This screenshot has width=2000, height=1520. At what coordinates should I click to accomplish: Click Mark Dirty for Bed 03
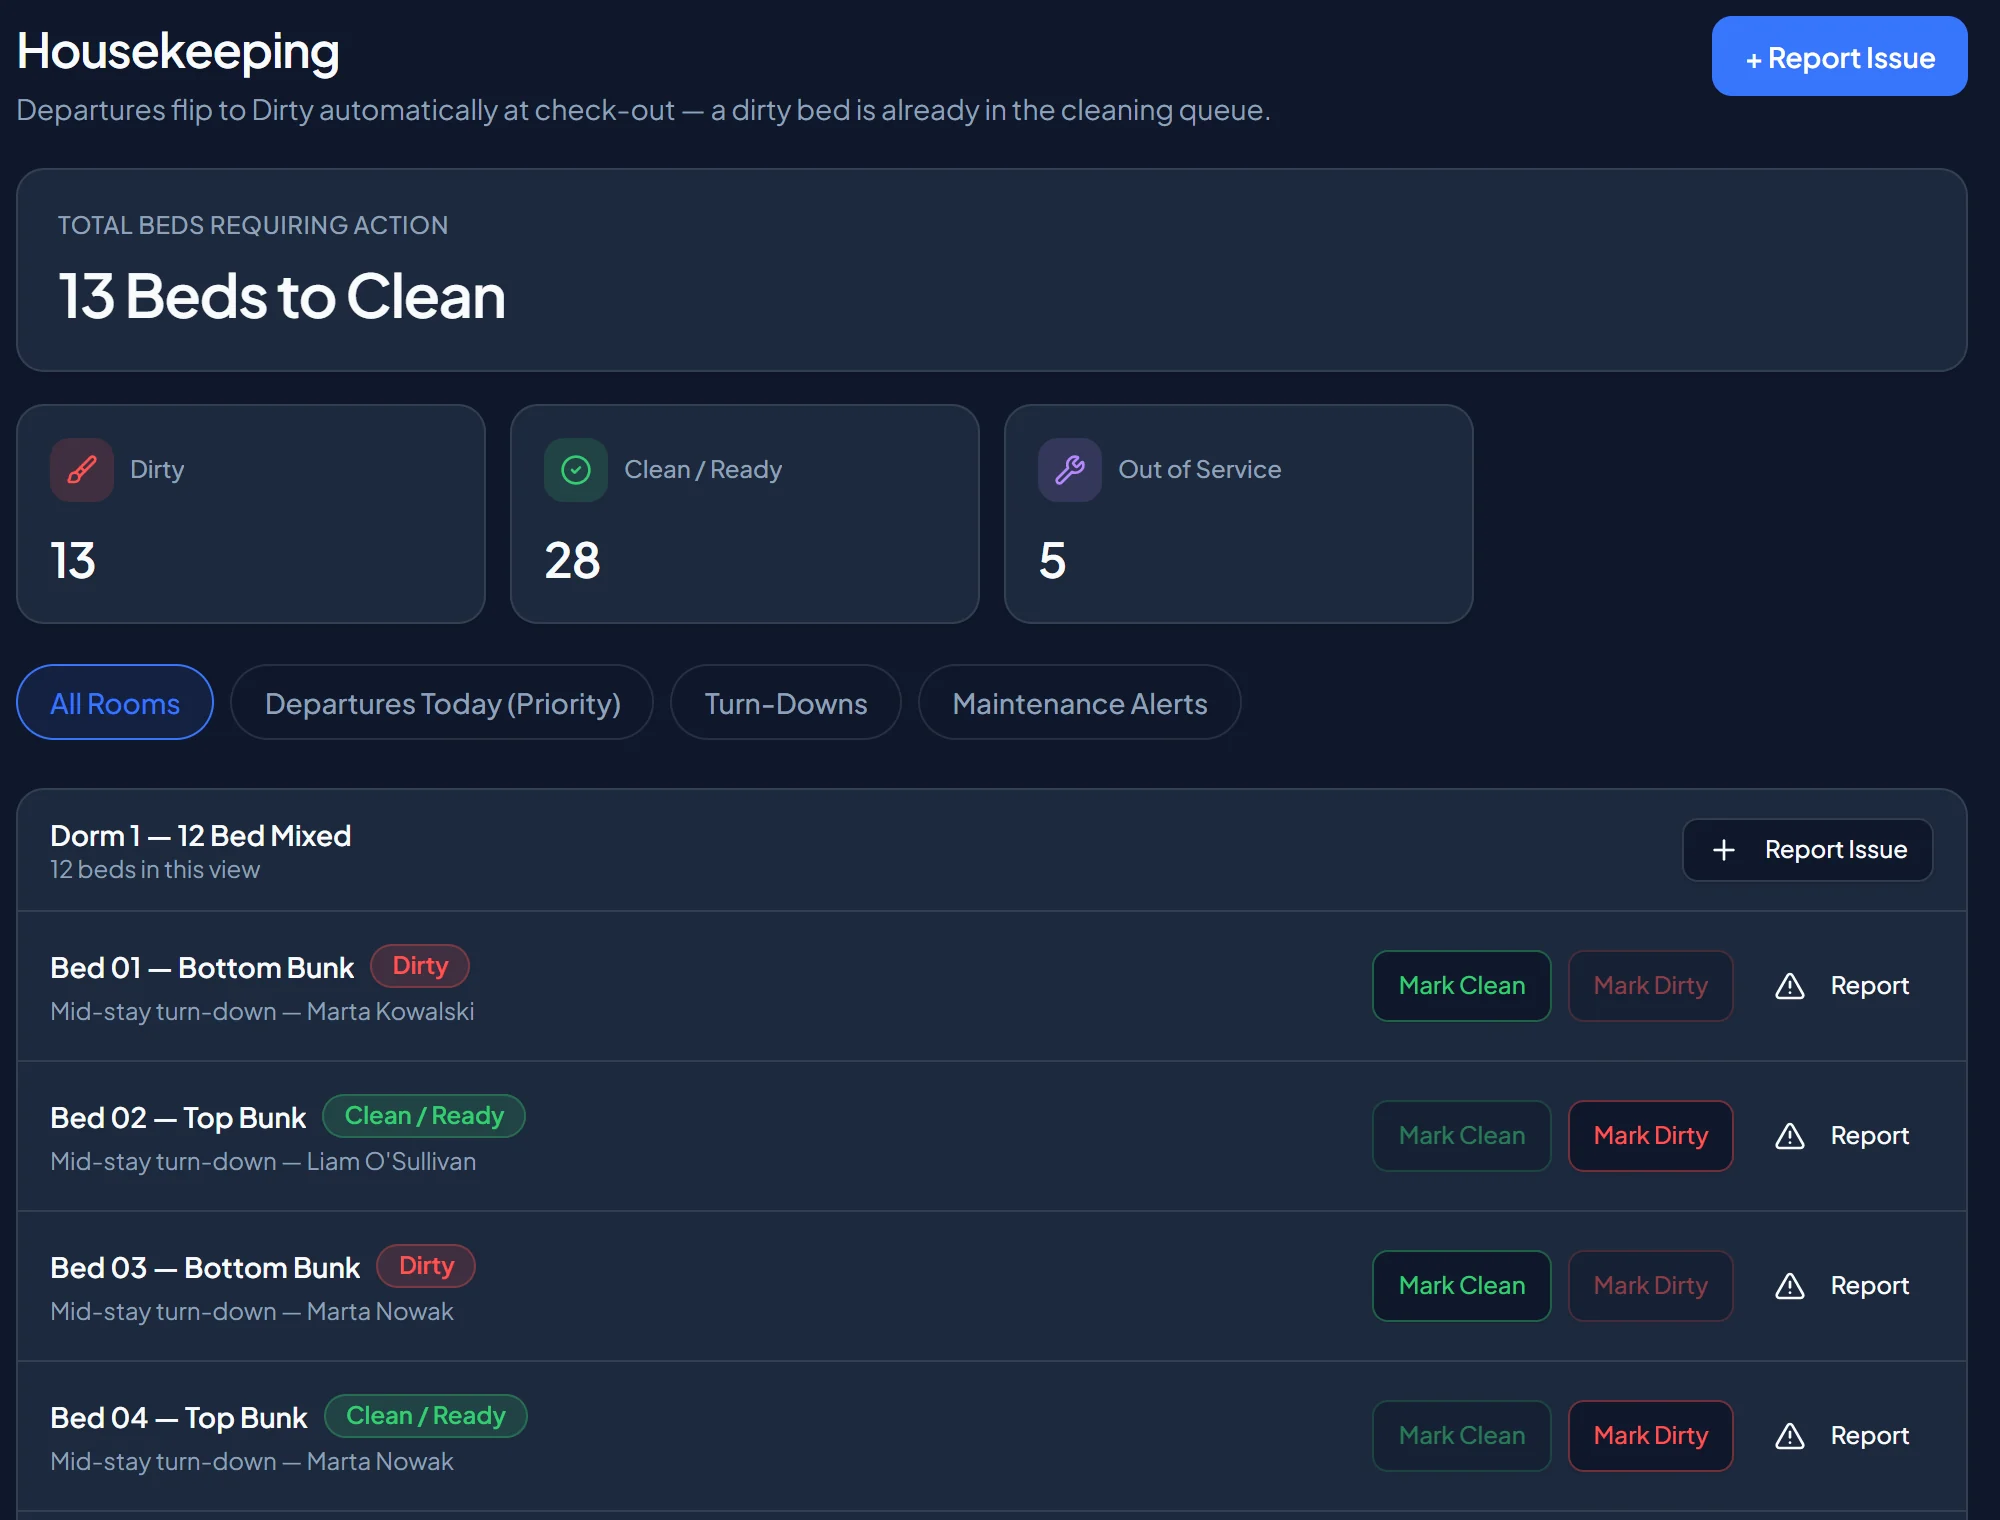click(1651, 1286)
